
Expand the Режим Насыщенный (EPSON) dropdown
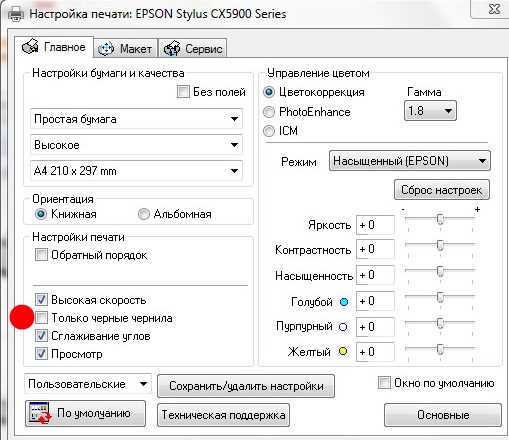pos(410,161)
